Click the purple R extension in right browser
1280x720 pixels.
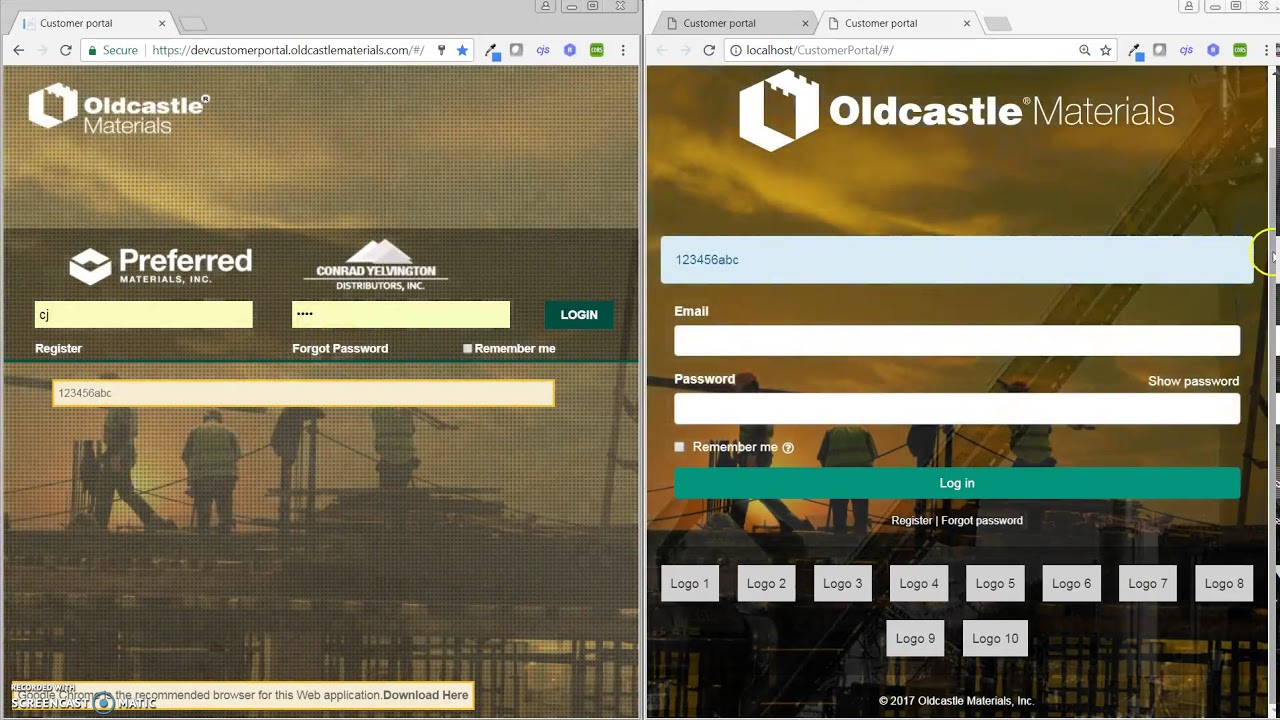[1213, 50]
